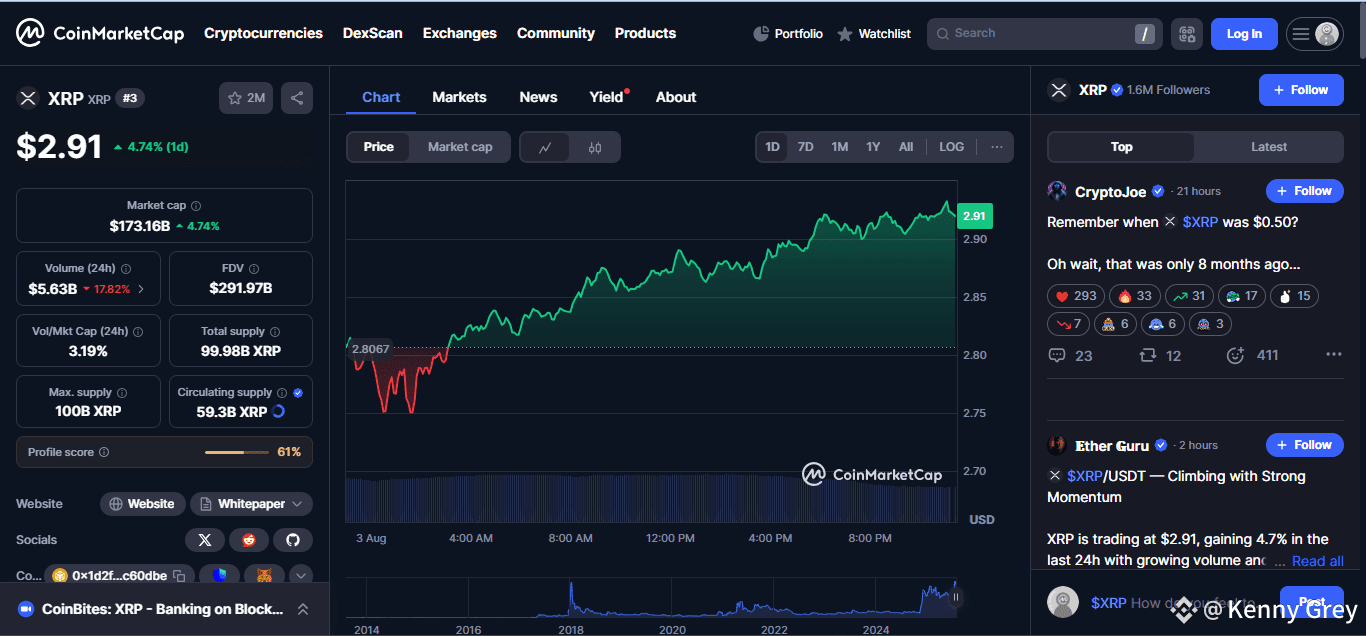Expand the Whitepaper dropdown
Screen dimensions: 1366x636
252,504
